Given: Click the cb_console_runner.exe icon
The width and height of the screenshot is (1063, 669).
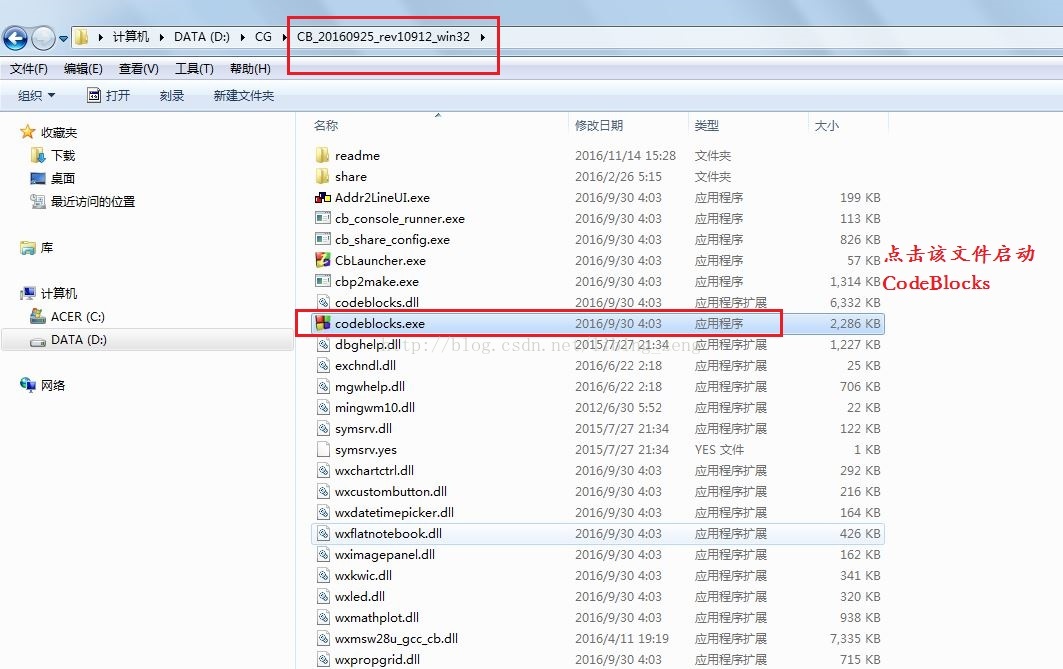Looking at the screenshot, I should (323, 218).
